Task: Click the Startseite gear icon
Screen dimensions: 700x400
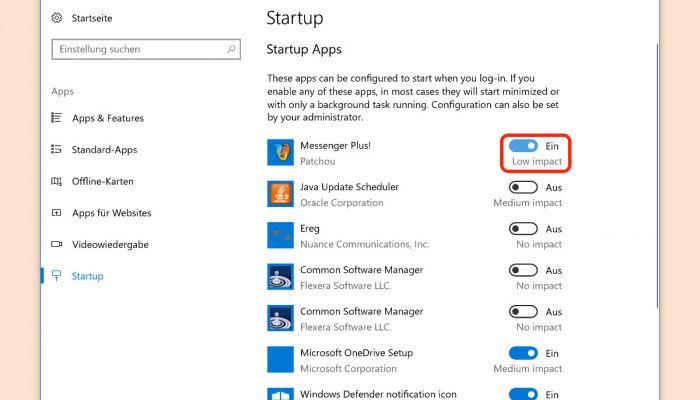Action: [57, 18]
